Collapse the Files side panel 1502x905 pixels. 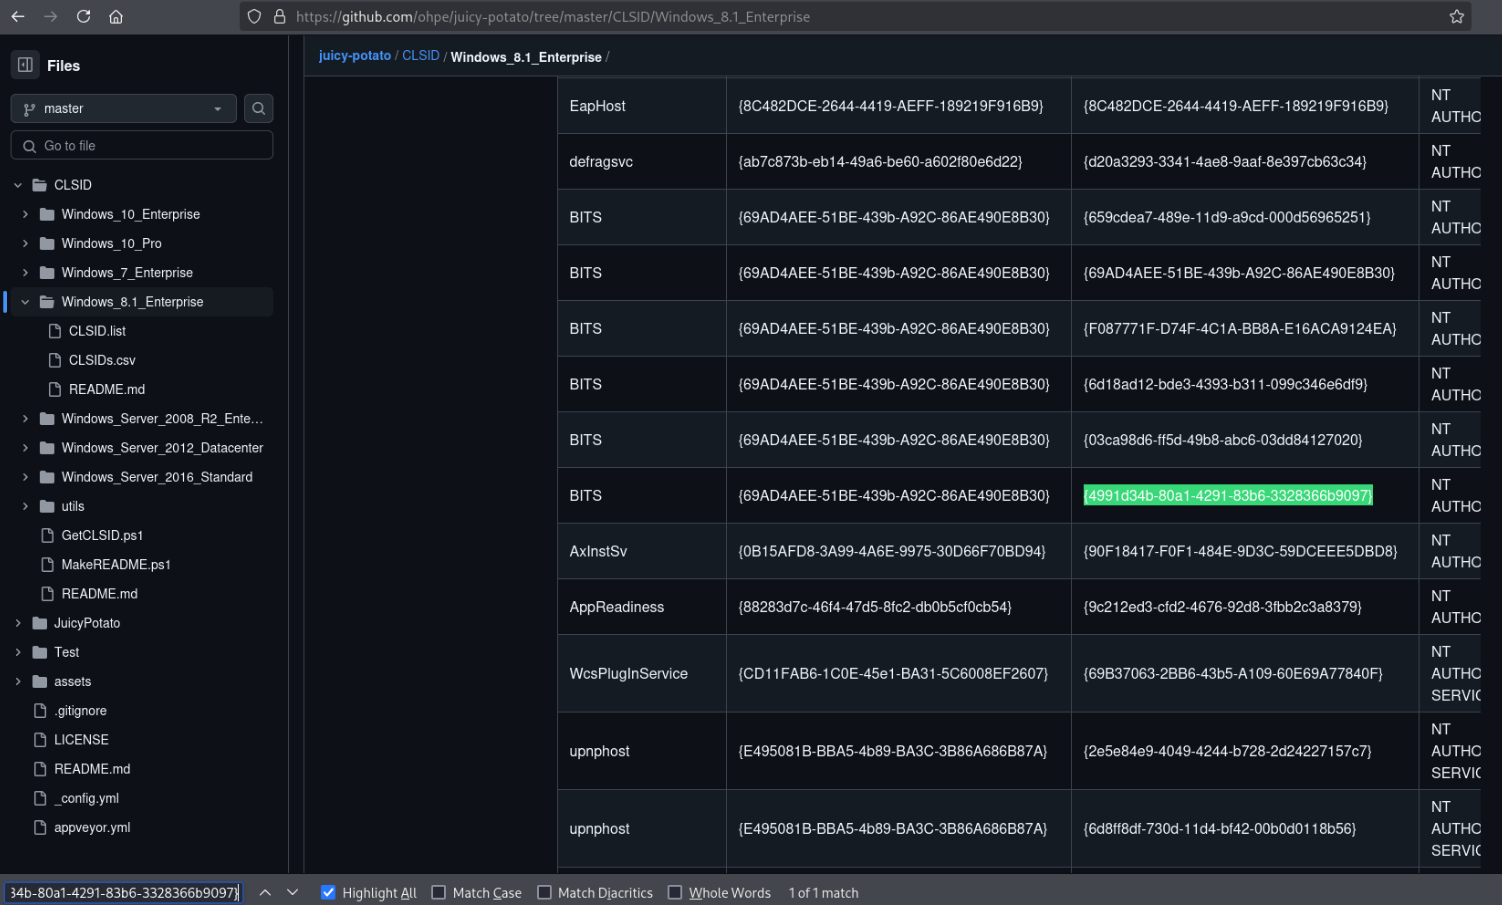point(25,65)
